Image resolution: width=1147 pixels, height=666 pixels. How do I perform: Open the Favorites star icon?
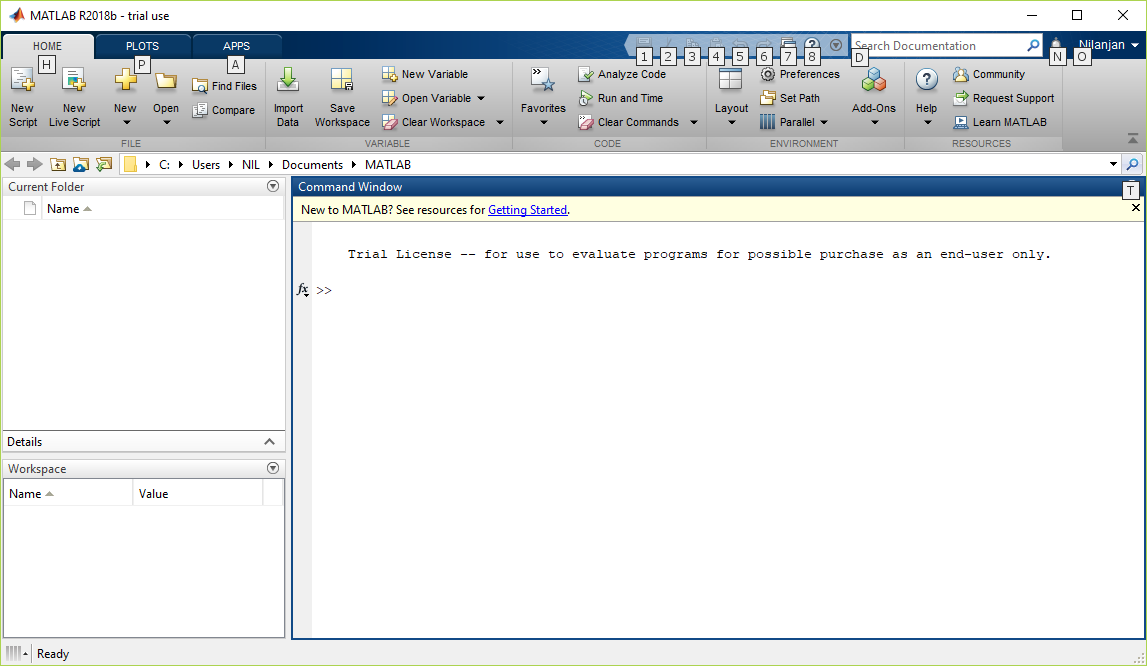click(x=543, y=81)
